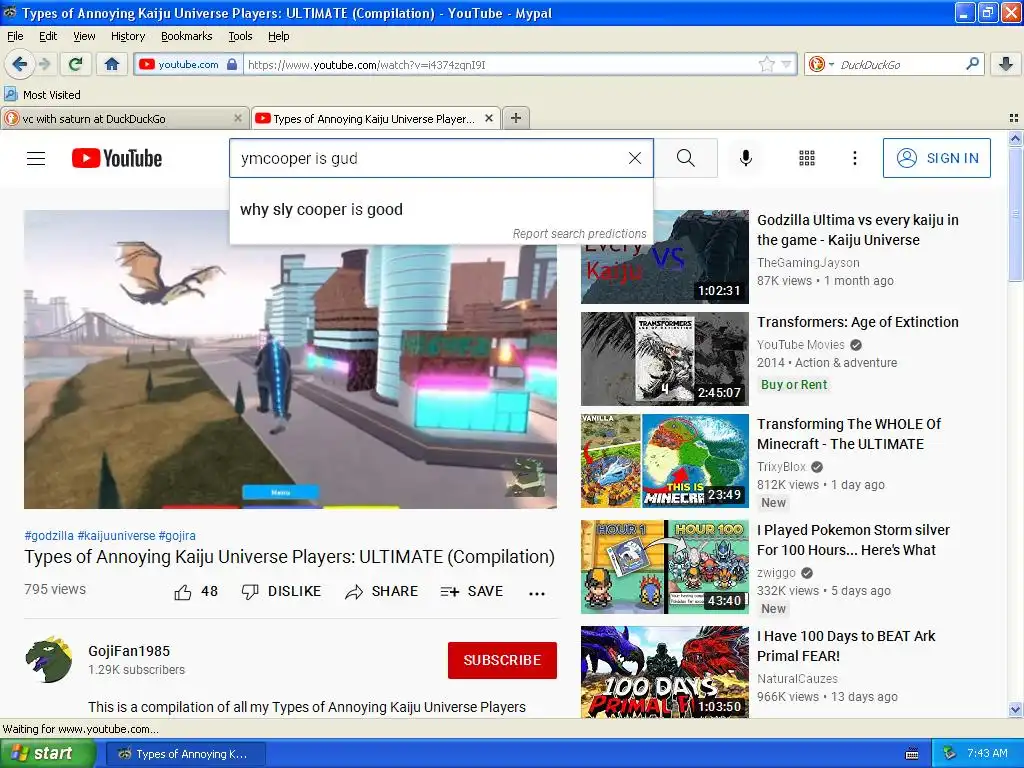Click the YouTube search magnifier button

(x=686, y=158)
